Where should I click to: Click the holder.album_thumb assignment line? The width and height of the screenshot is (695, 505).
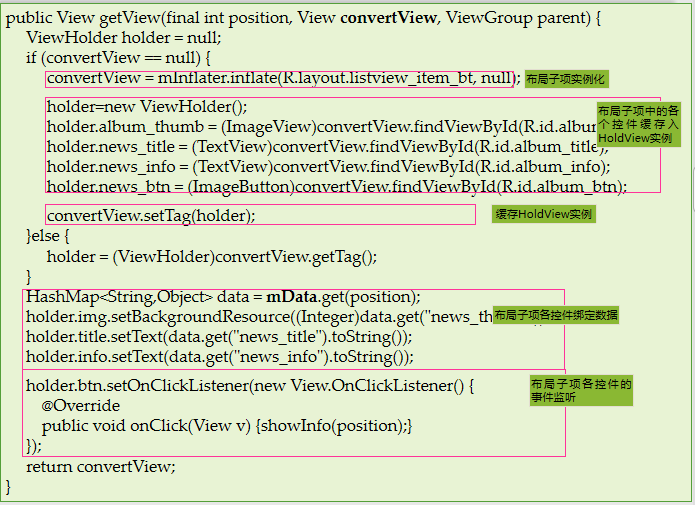click(322, 127)
